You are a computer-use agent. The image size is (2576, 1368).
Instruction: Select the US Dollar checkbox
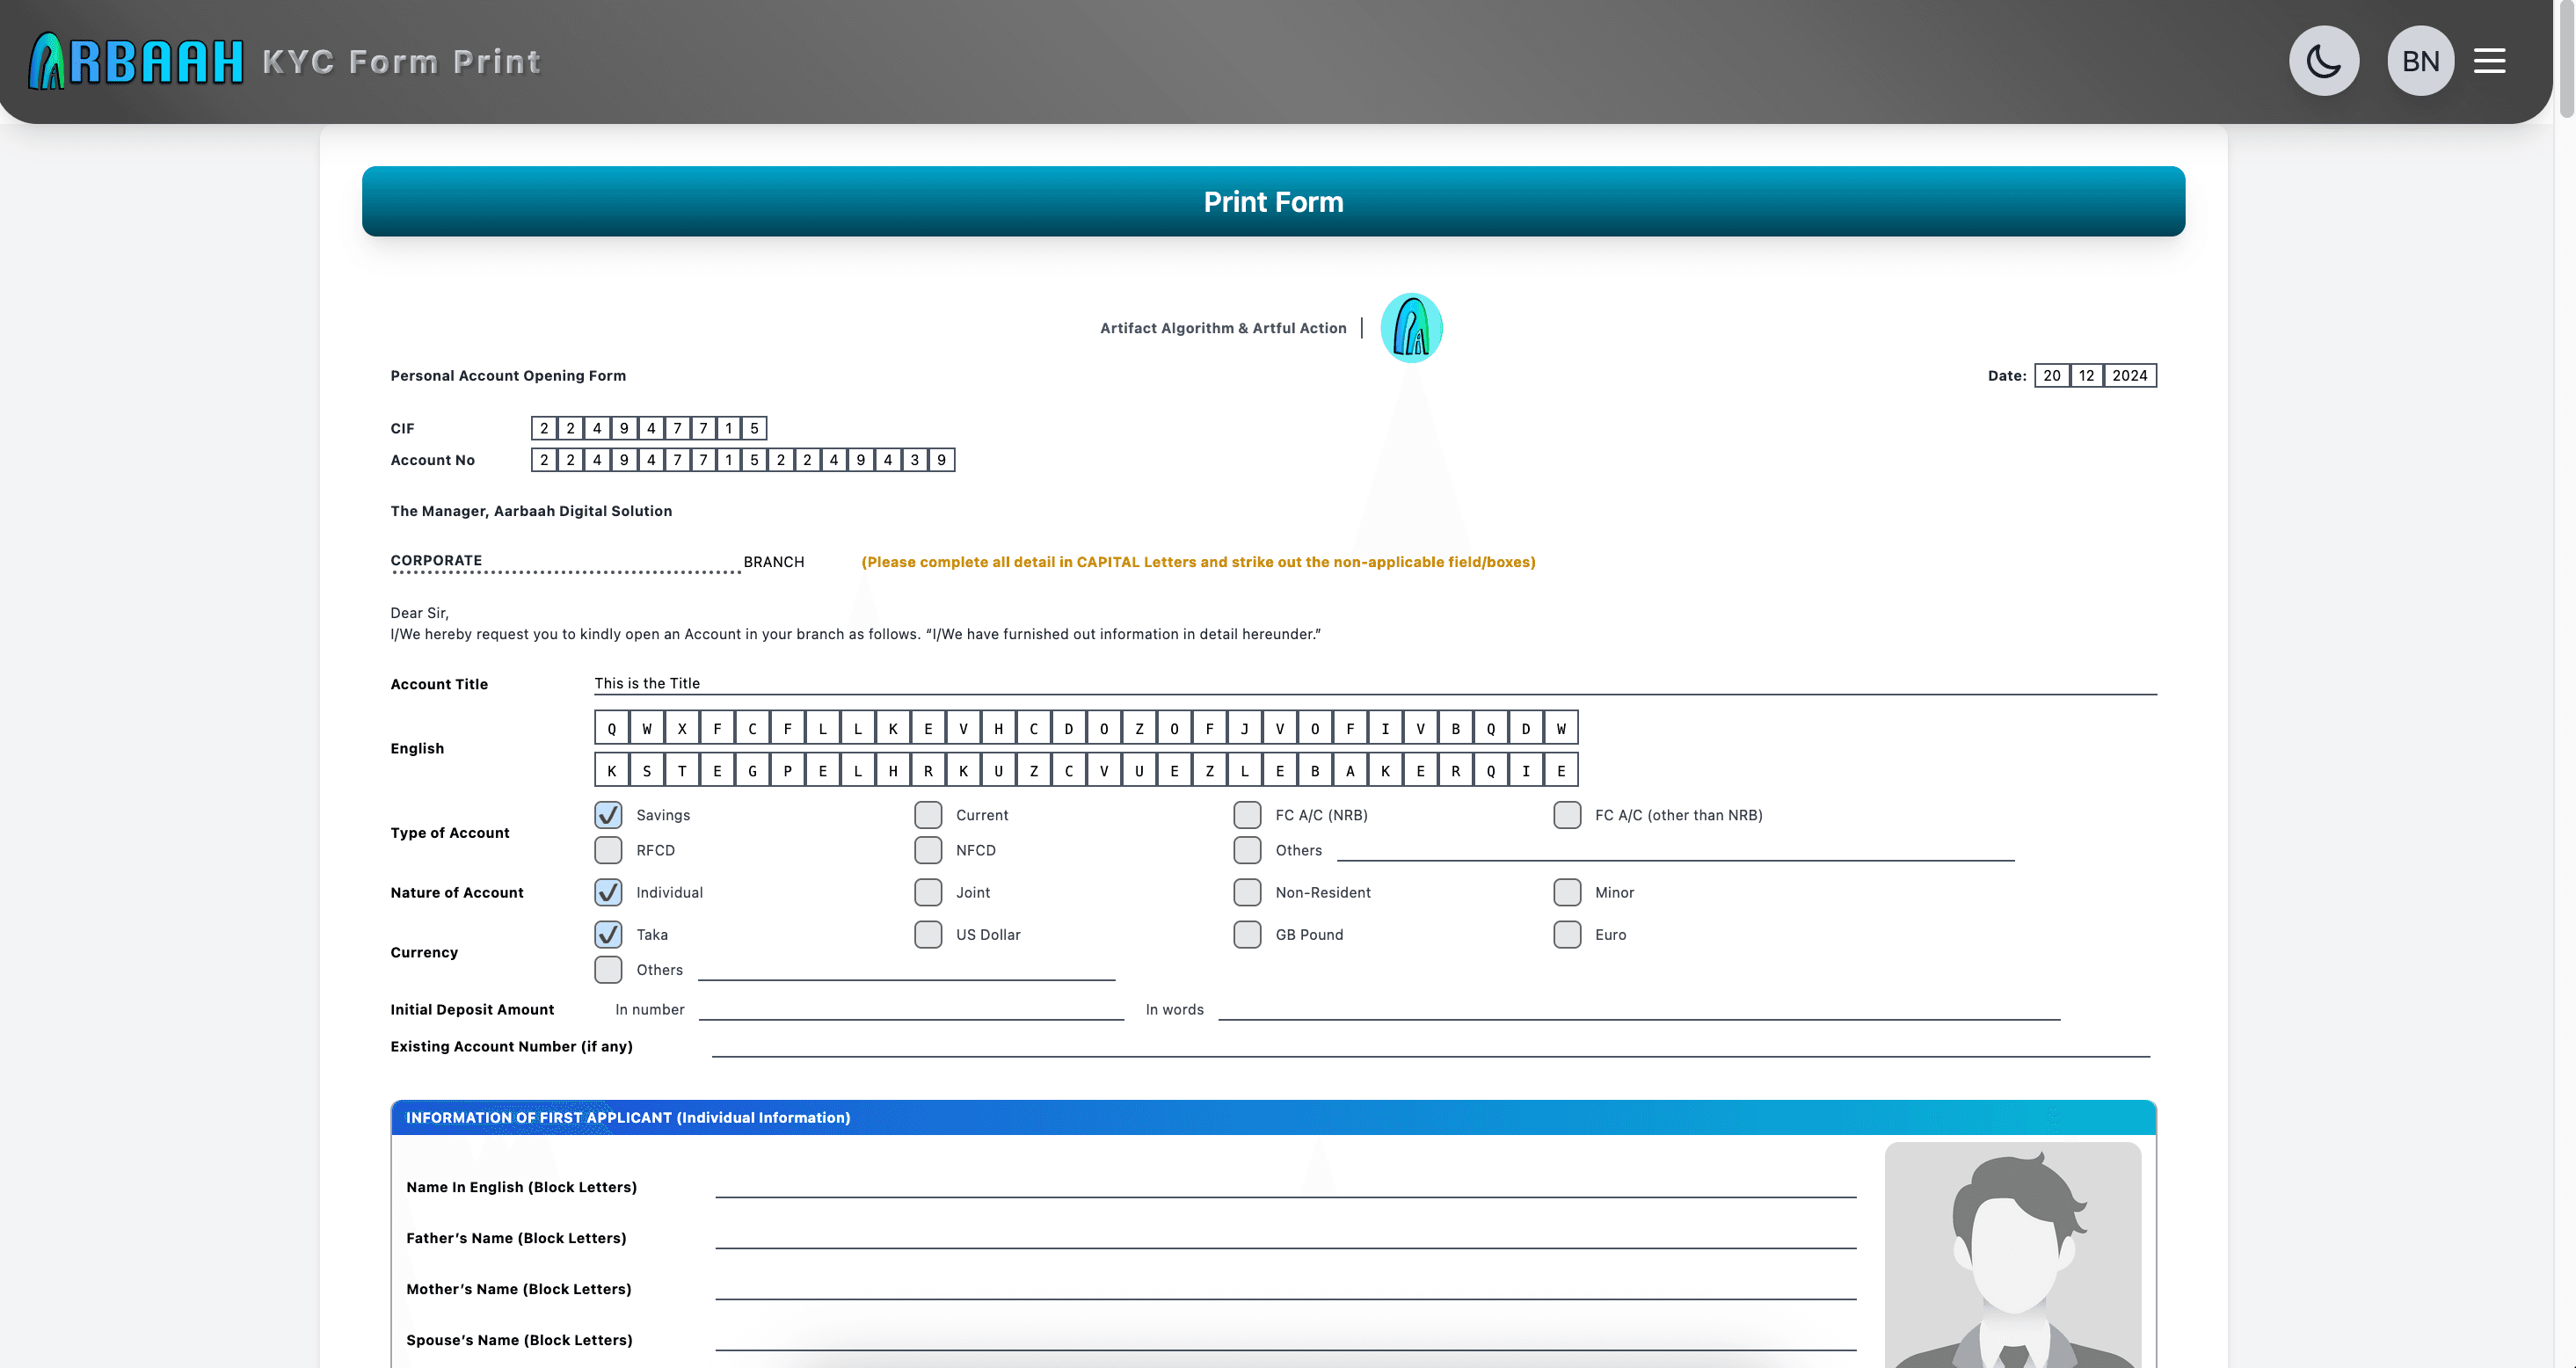pyautogui.click(x=928, y=934)
